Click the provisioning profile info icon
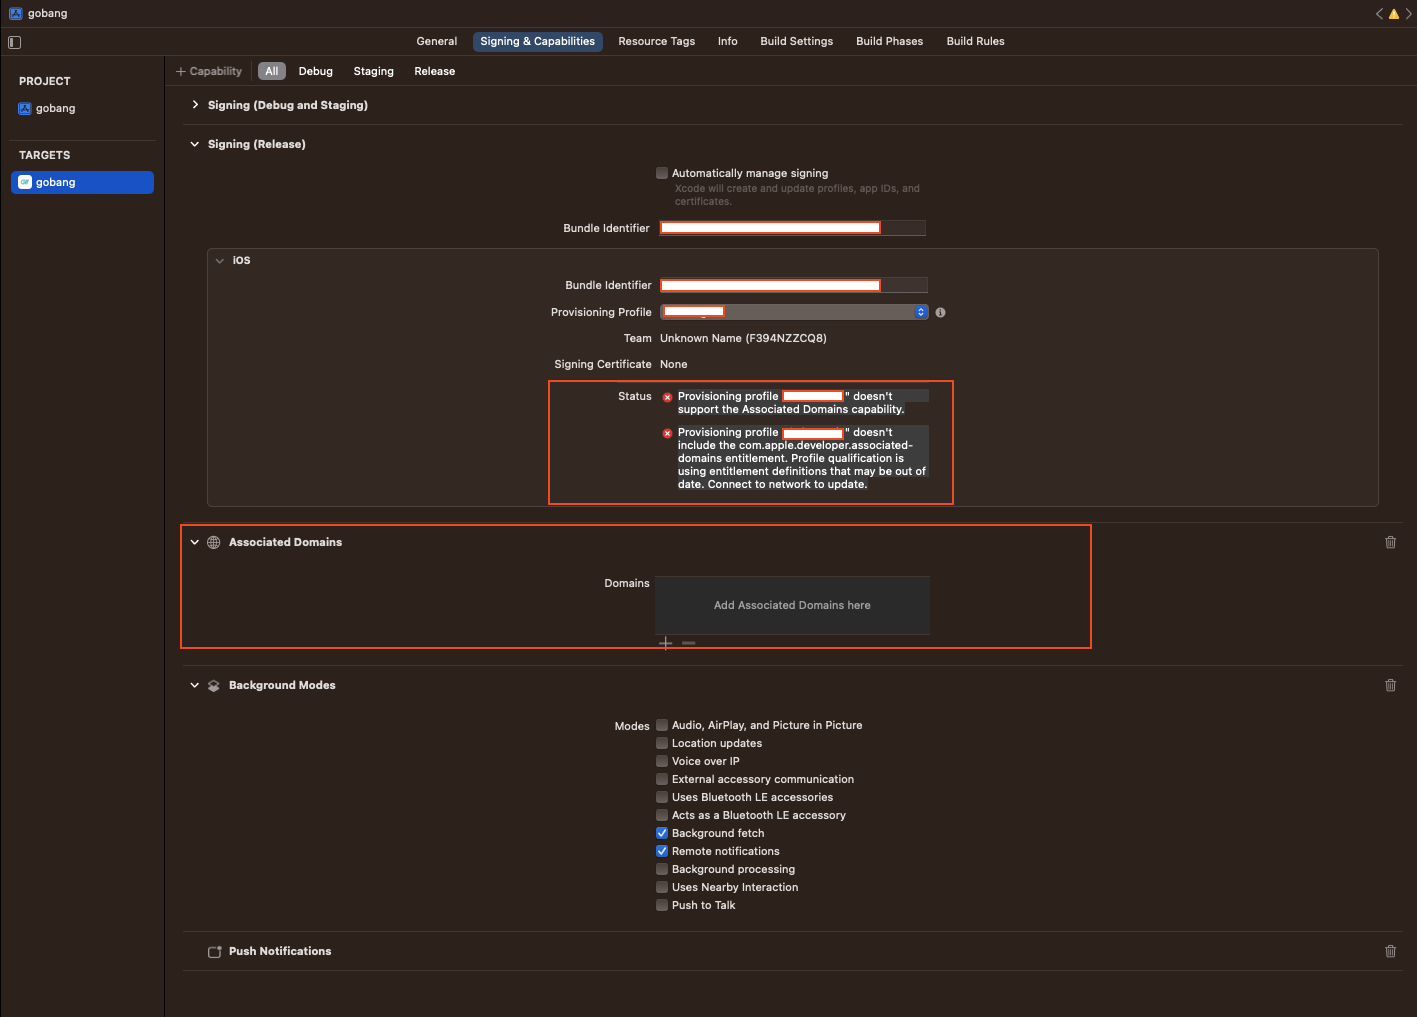 click(940, 312)
